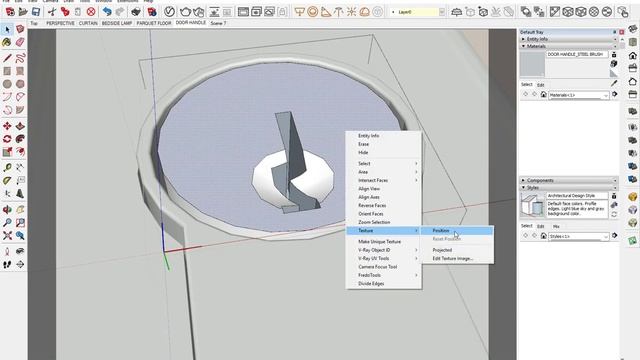Screen dimensions: 640x360
Task: Click the Architectural Design Style name field
Action: [x=577, y=196]
